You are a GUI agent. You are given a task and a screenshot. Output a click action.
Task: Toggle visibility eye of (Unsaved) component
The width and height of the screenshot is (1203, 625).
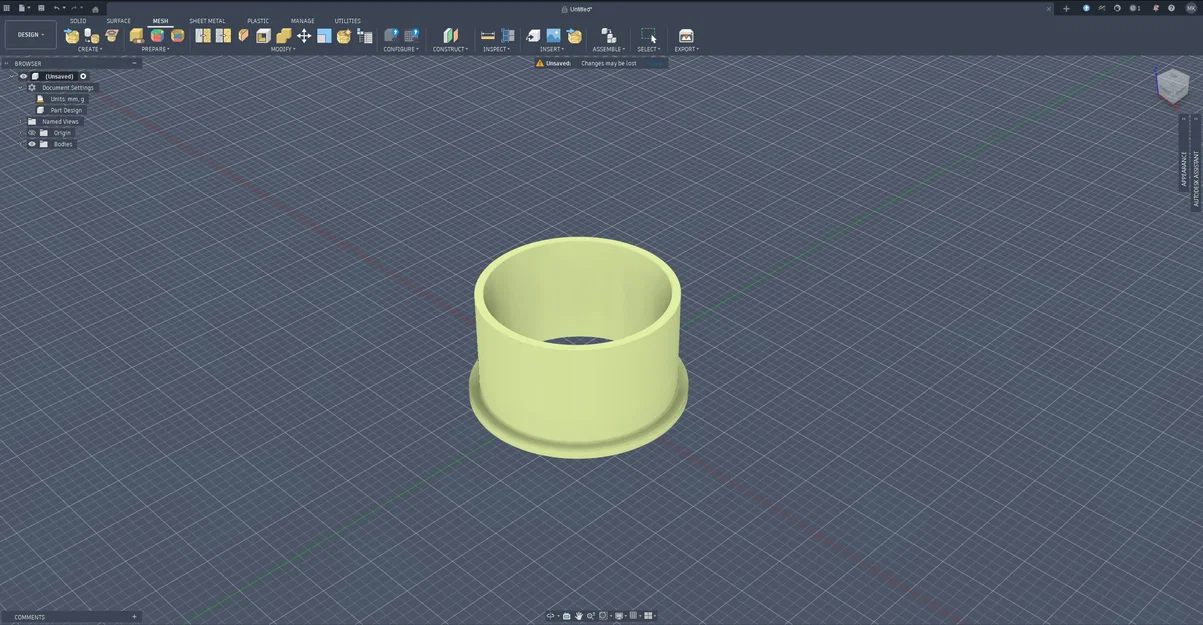pyautogui.click(x=23, y=76)
